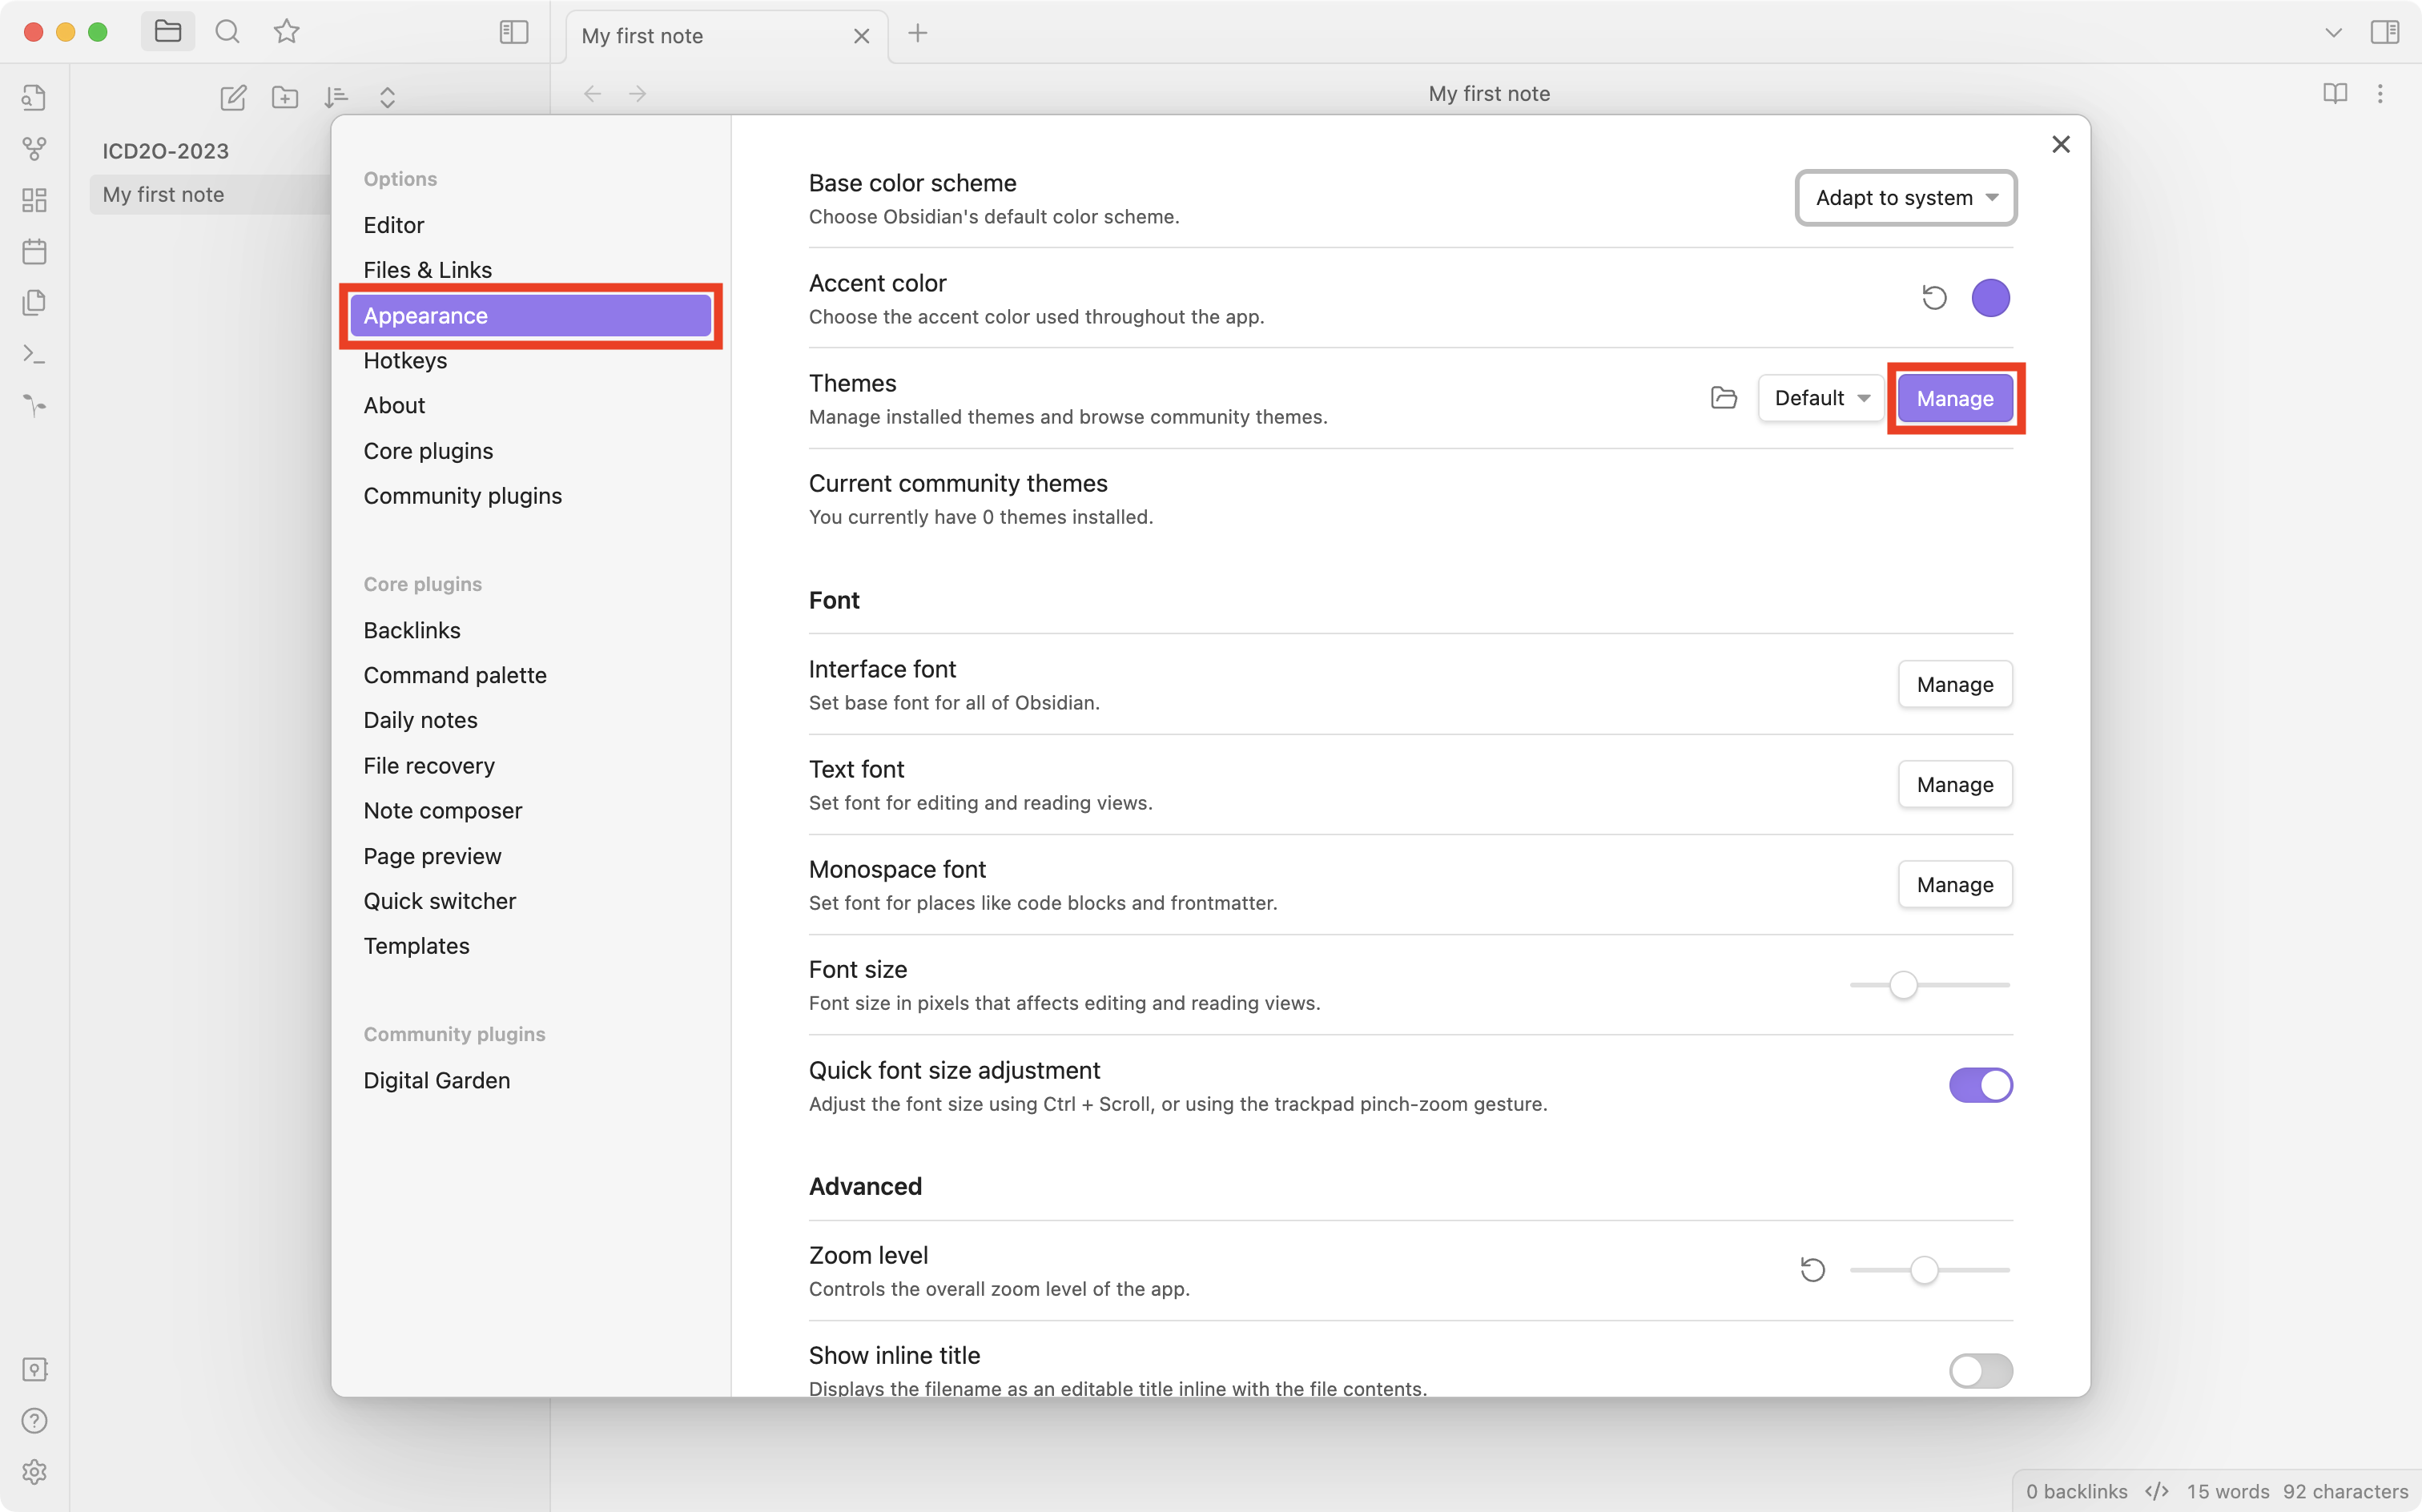This screenshot has height=1512, width=2422.
Task: Collapse the left sidebar toggle icon
Action: [514, 32]
